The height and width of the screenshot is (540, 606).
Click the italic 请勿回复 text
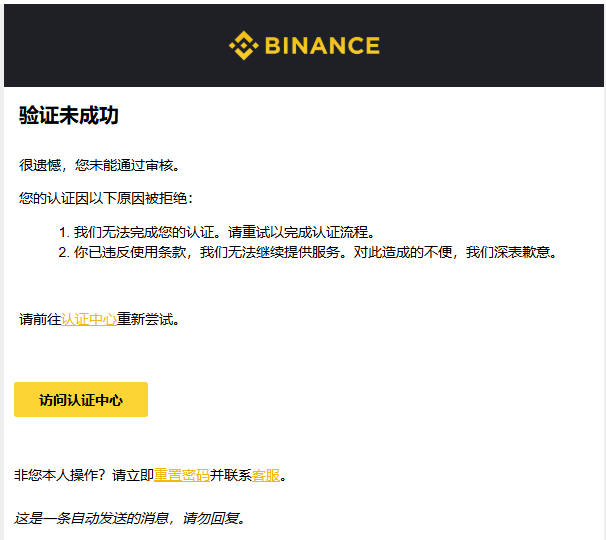click(x=211, y=518)
